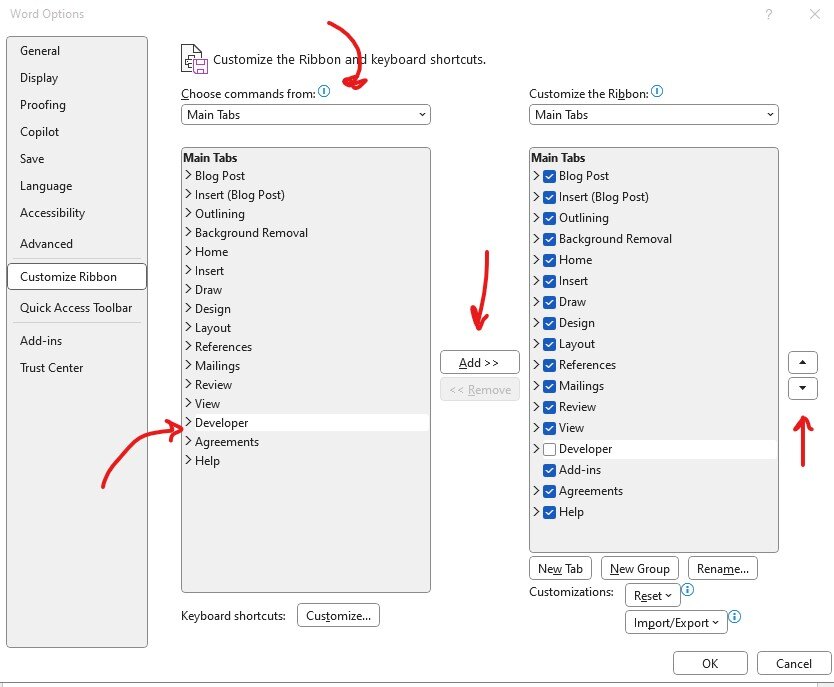Screen dimensions: 834x687
Task: Click the Rename... button
Action: 723,568
